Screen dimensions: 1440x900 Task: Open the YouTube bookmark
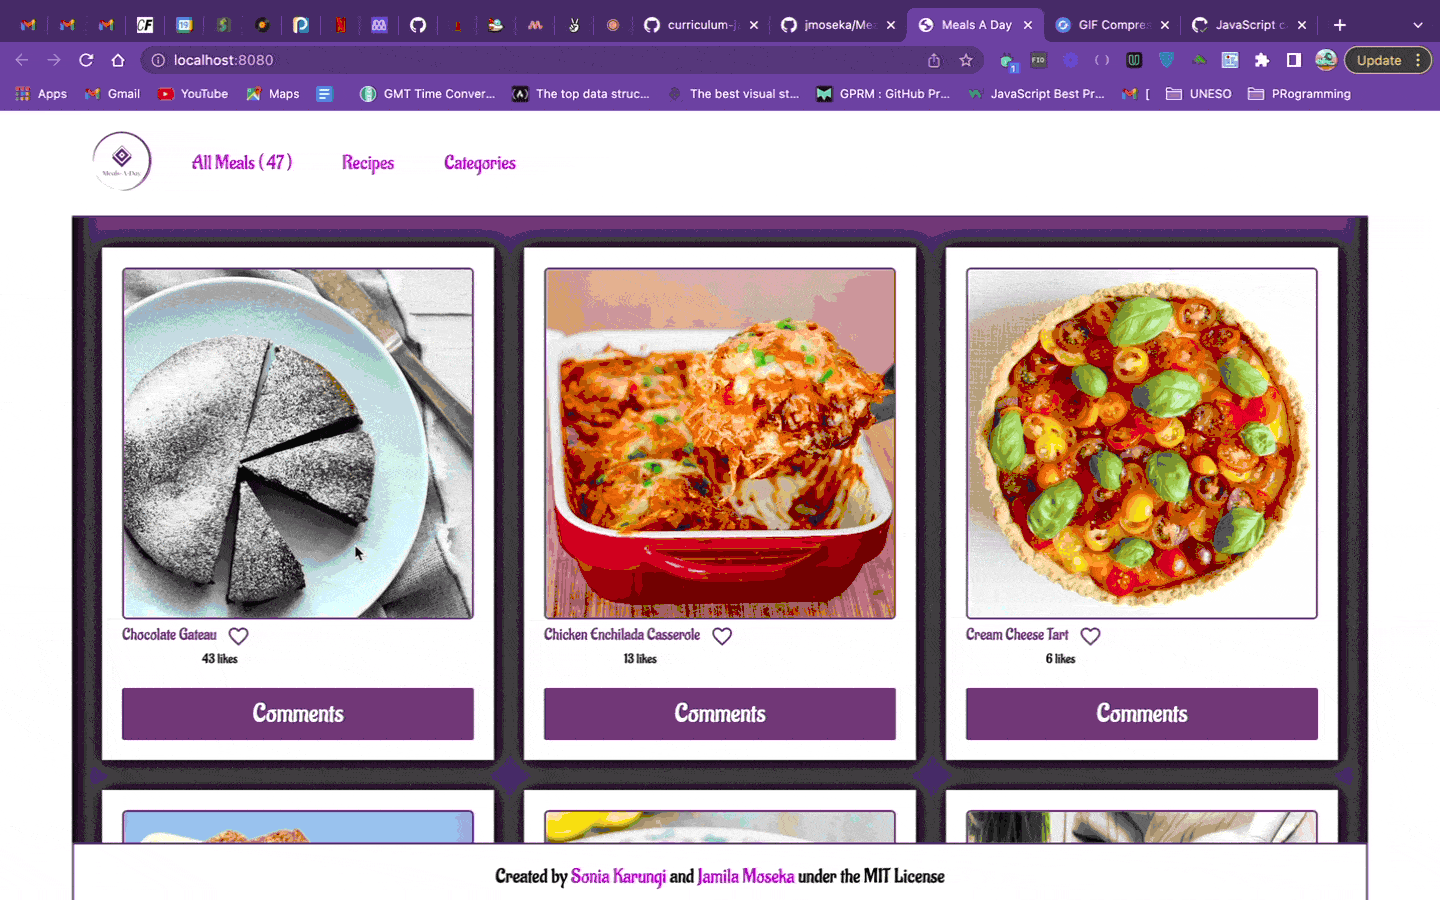click(193, 94)
